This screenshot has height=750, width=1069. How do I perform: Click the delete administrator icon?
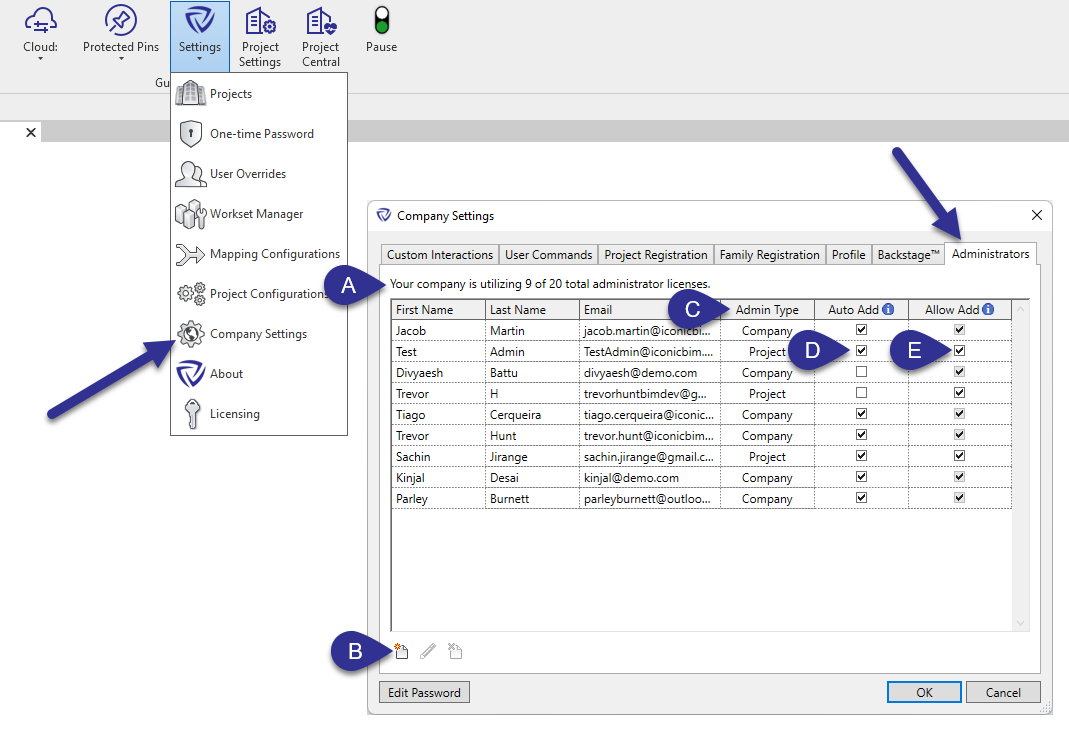[x=455, y=652]
